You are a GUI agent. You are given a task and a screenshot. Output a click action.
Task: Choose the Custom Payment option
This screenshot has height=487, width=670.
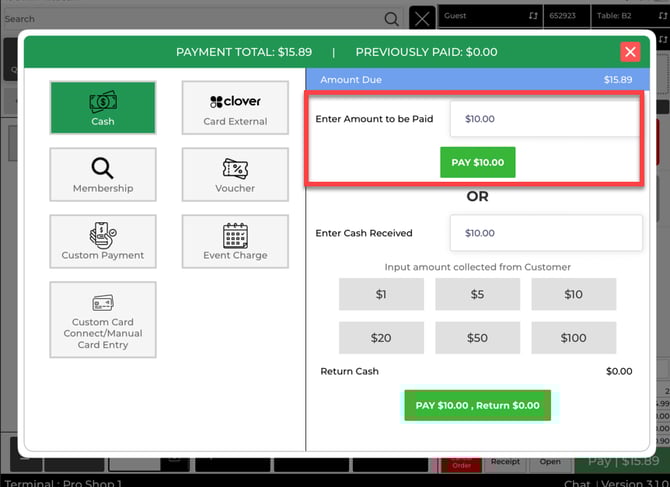103,242
